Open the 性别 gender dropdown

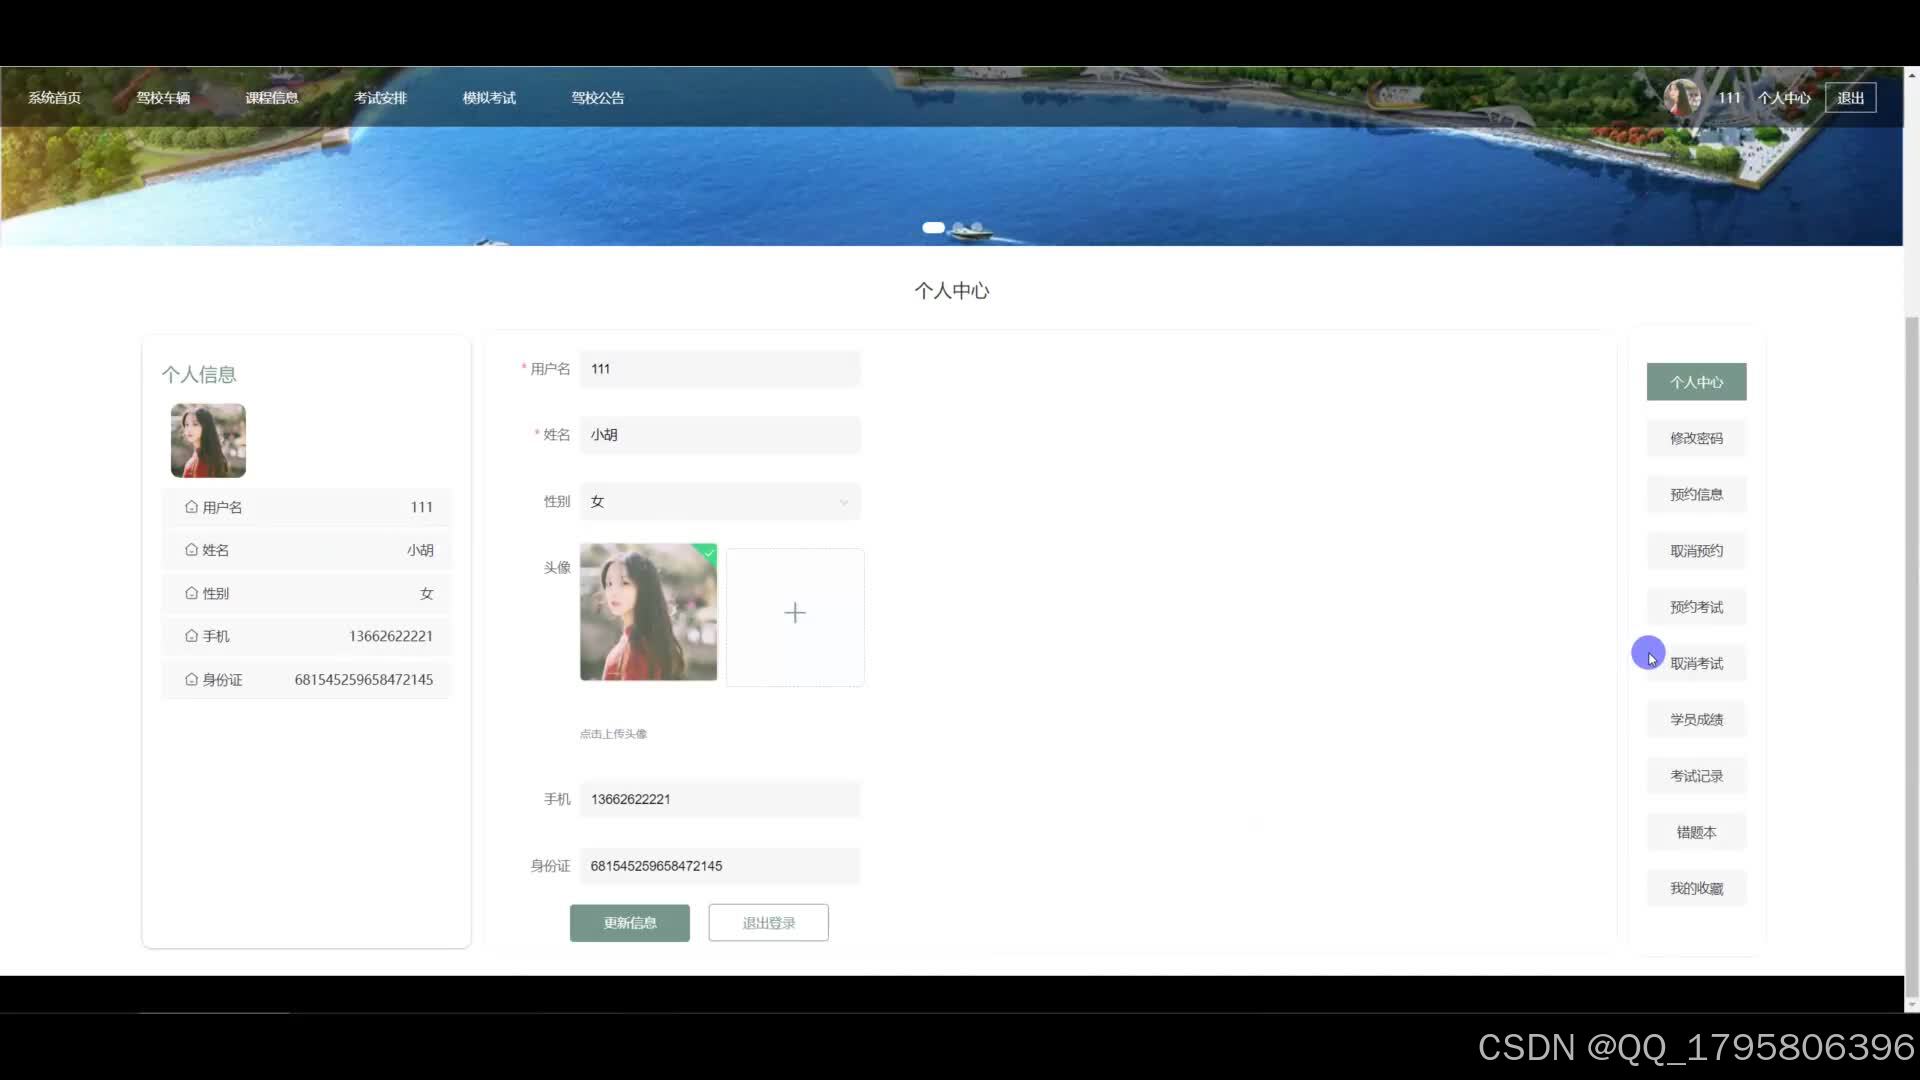720,502
